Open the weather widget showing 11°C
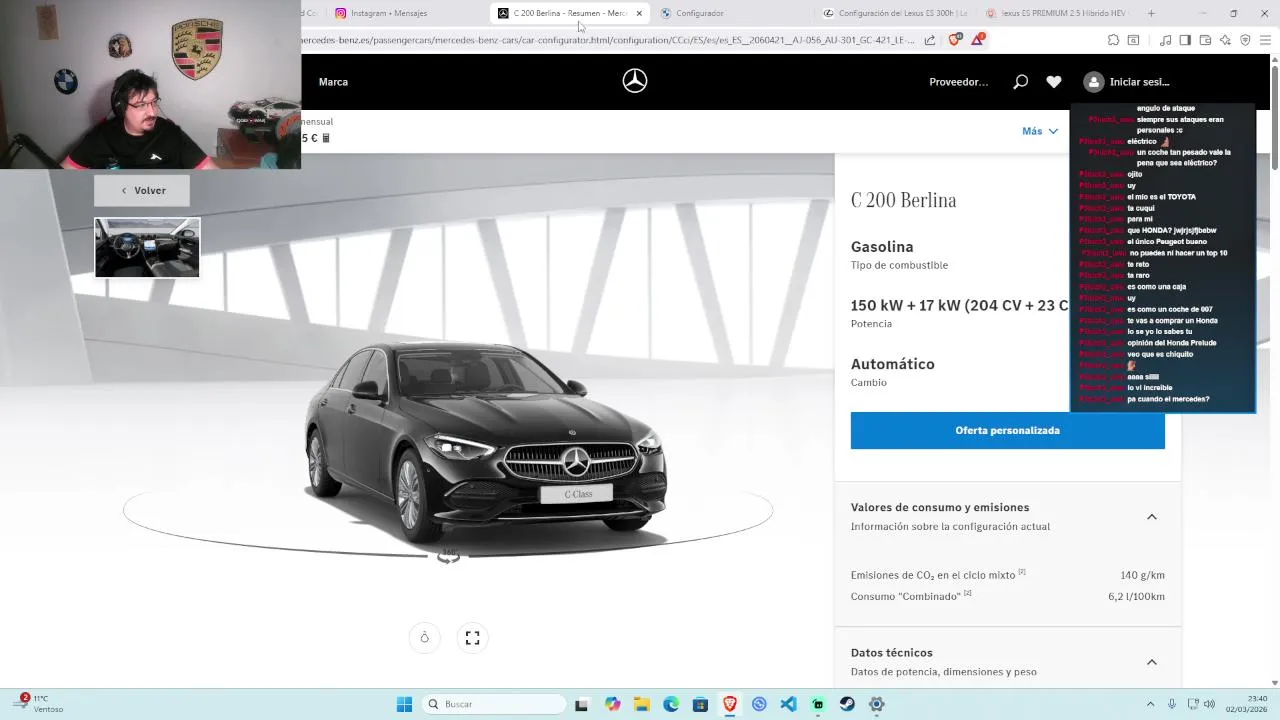 click(x=40, y=703)
